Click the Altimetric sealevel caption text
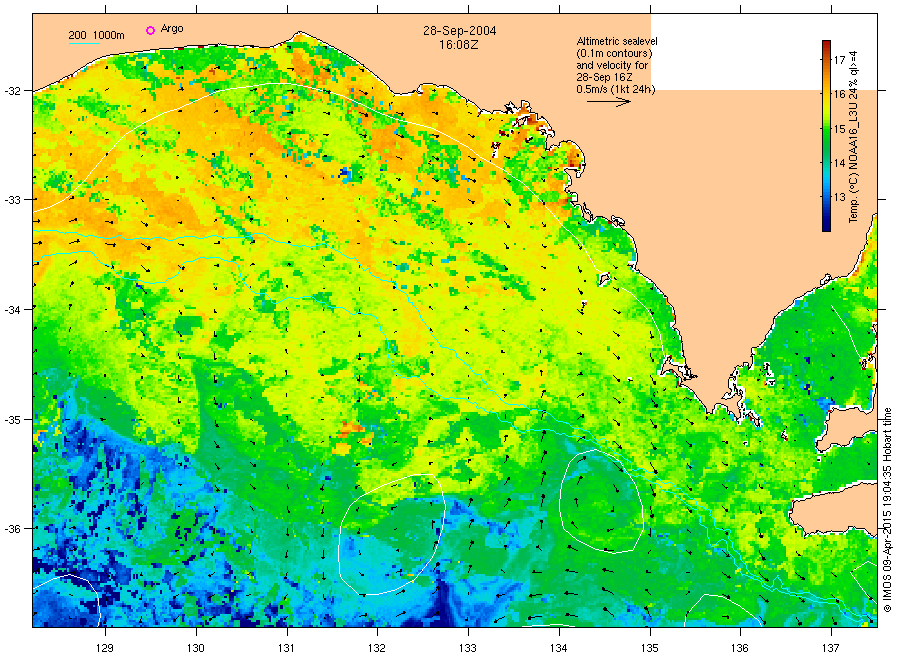900x660 pixels. pos(616,65)
